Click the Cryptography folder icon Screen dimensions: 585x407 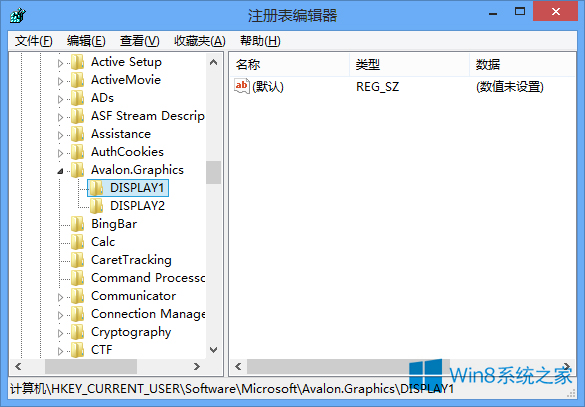[x=77, y=332]
